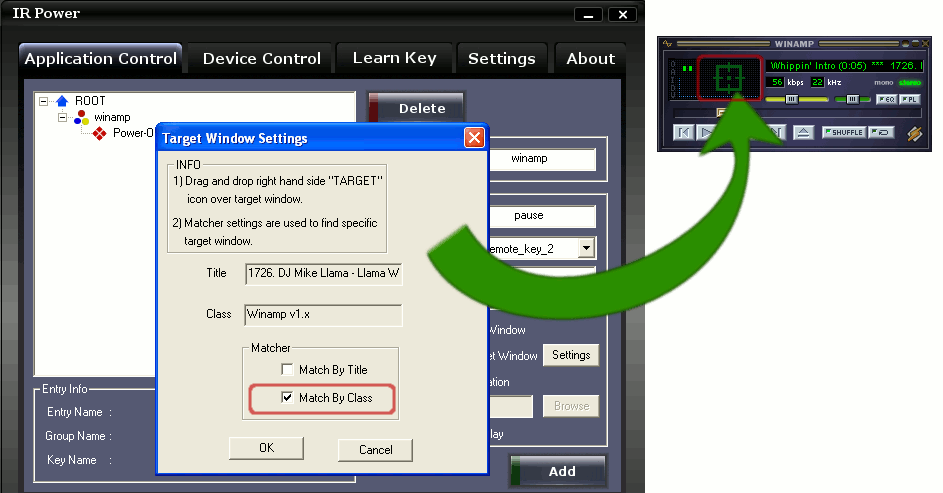Click Cancel in Target Window Settings
943x493 pixels.
coord(375,450)
